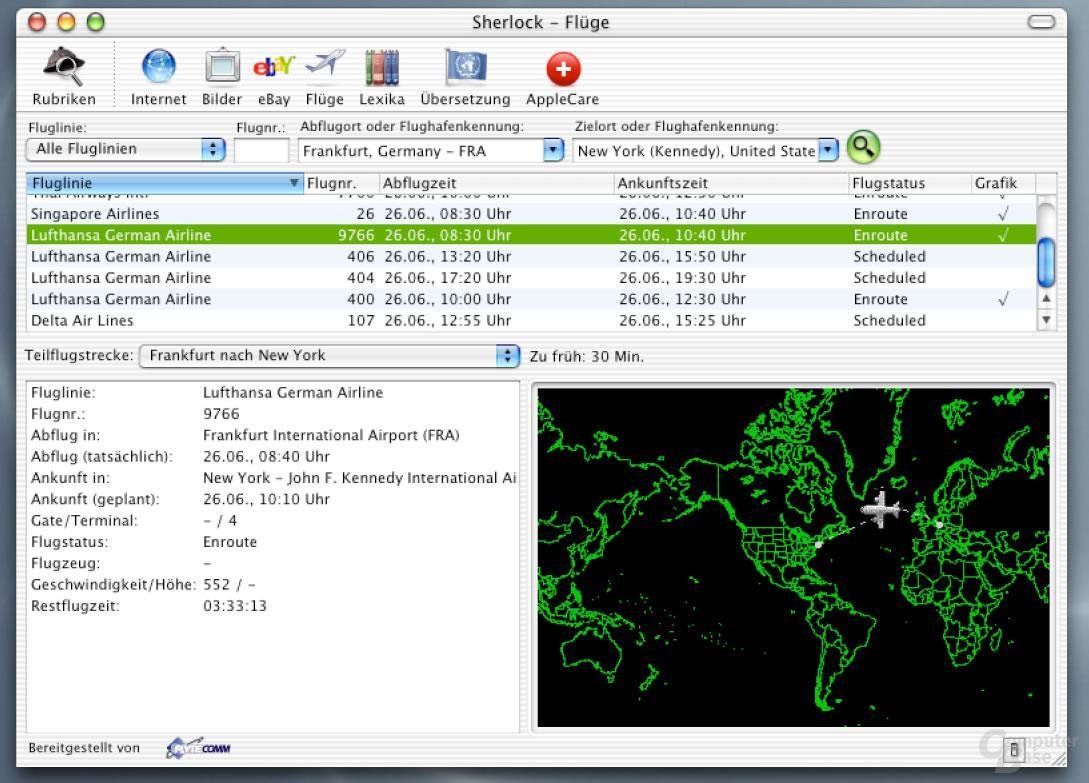Click the flight list scroll down arrow

pos(1046,320)
